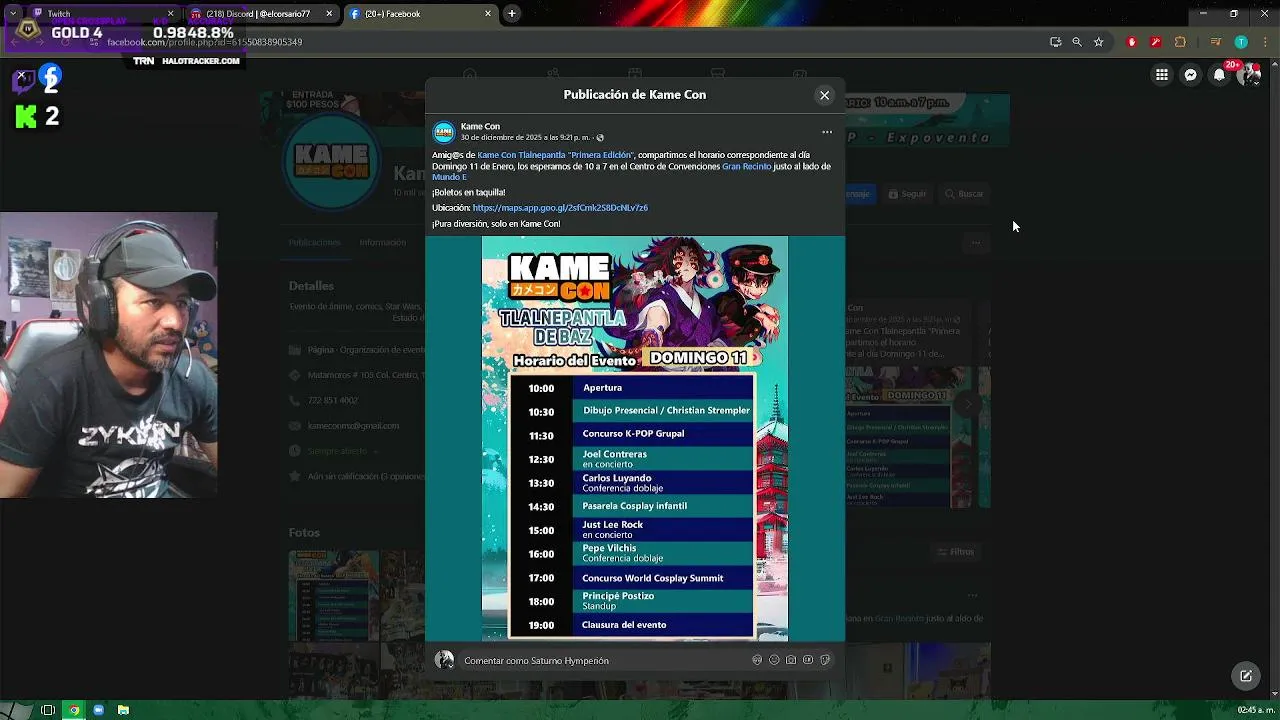Click the Buscar button on page
The width and height of the screenshot is (1280, 720).
click(965, 194)
